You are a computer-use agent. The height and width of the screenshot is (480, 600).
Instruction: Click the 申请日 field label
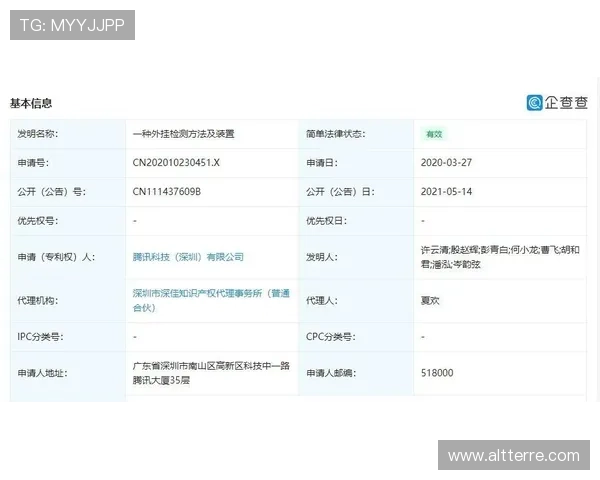pos(321,162)
